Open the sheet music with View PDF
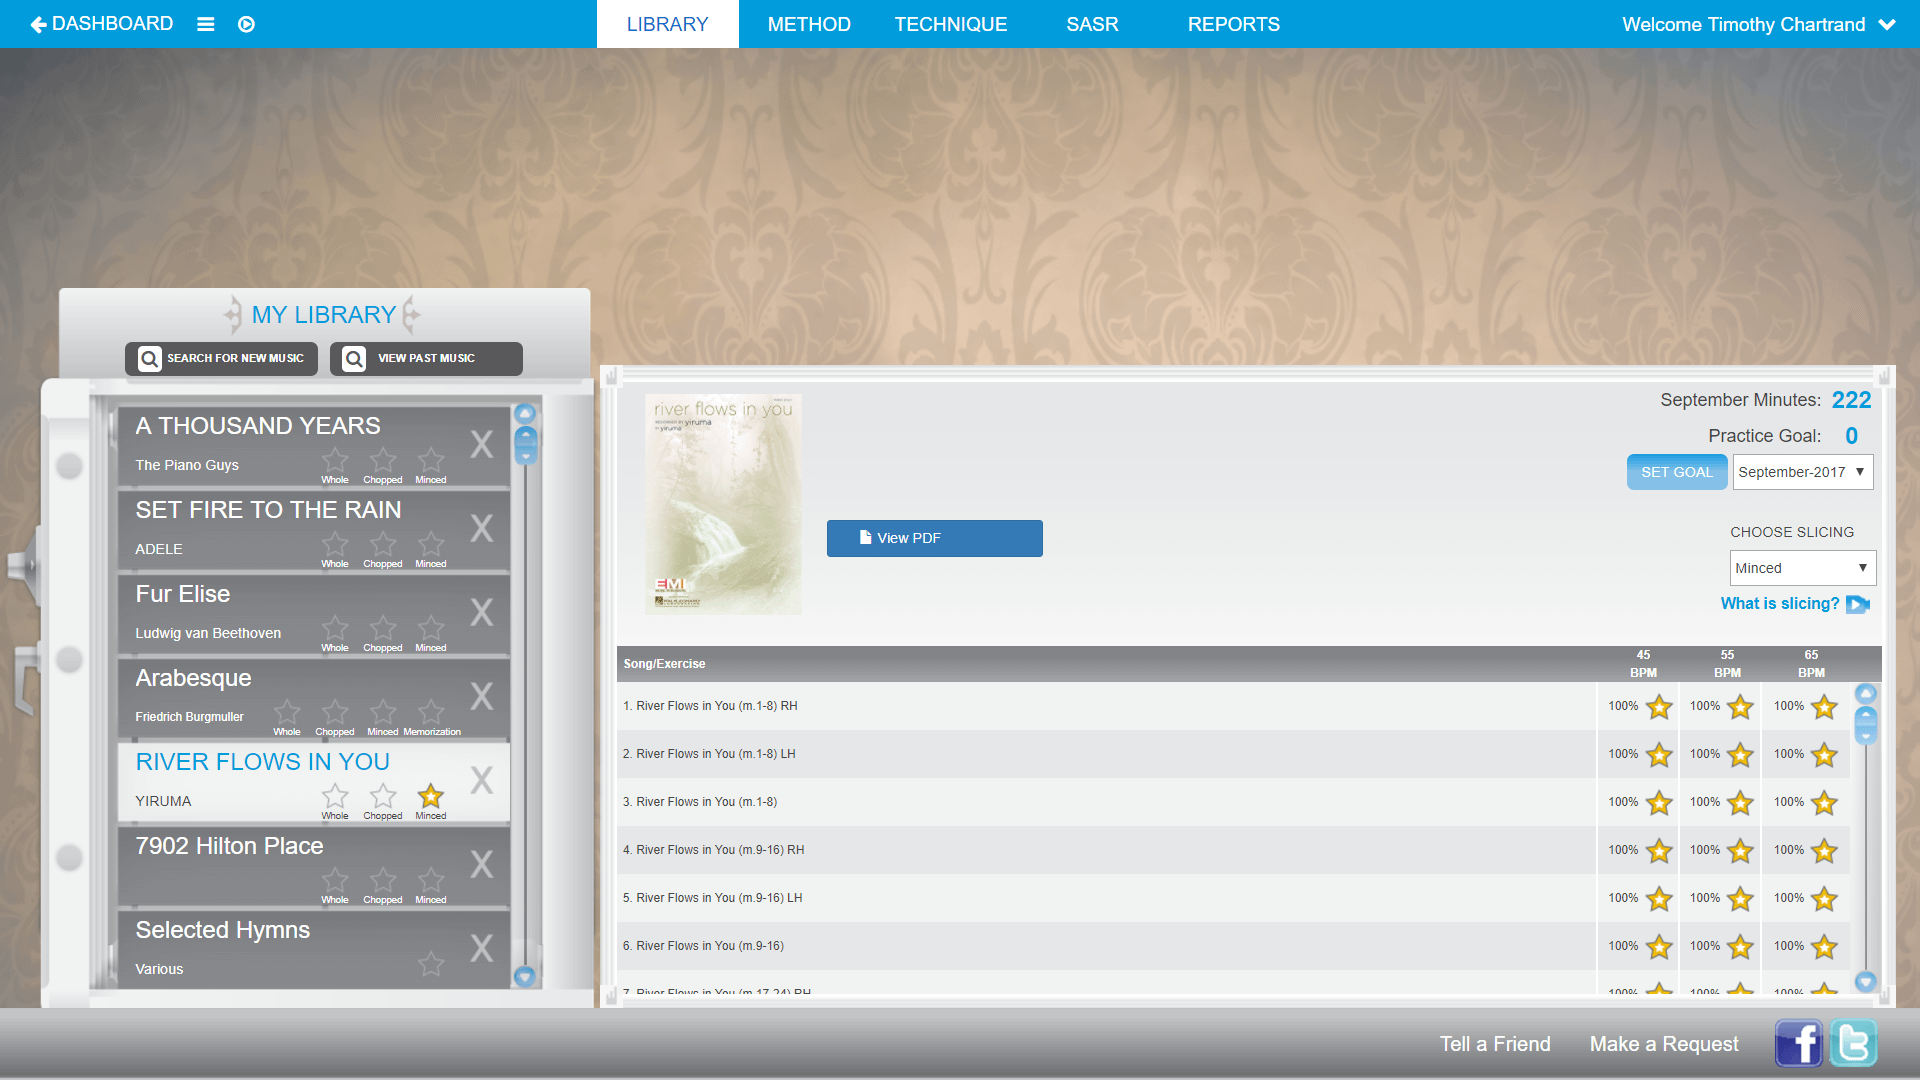 pos(934,538)
